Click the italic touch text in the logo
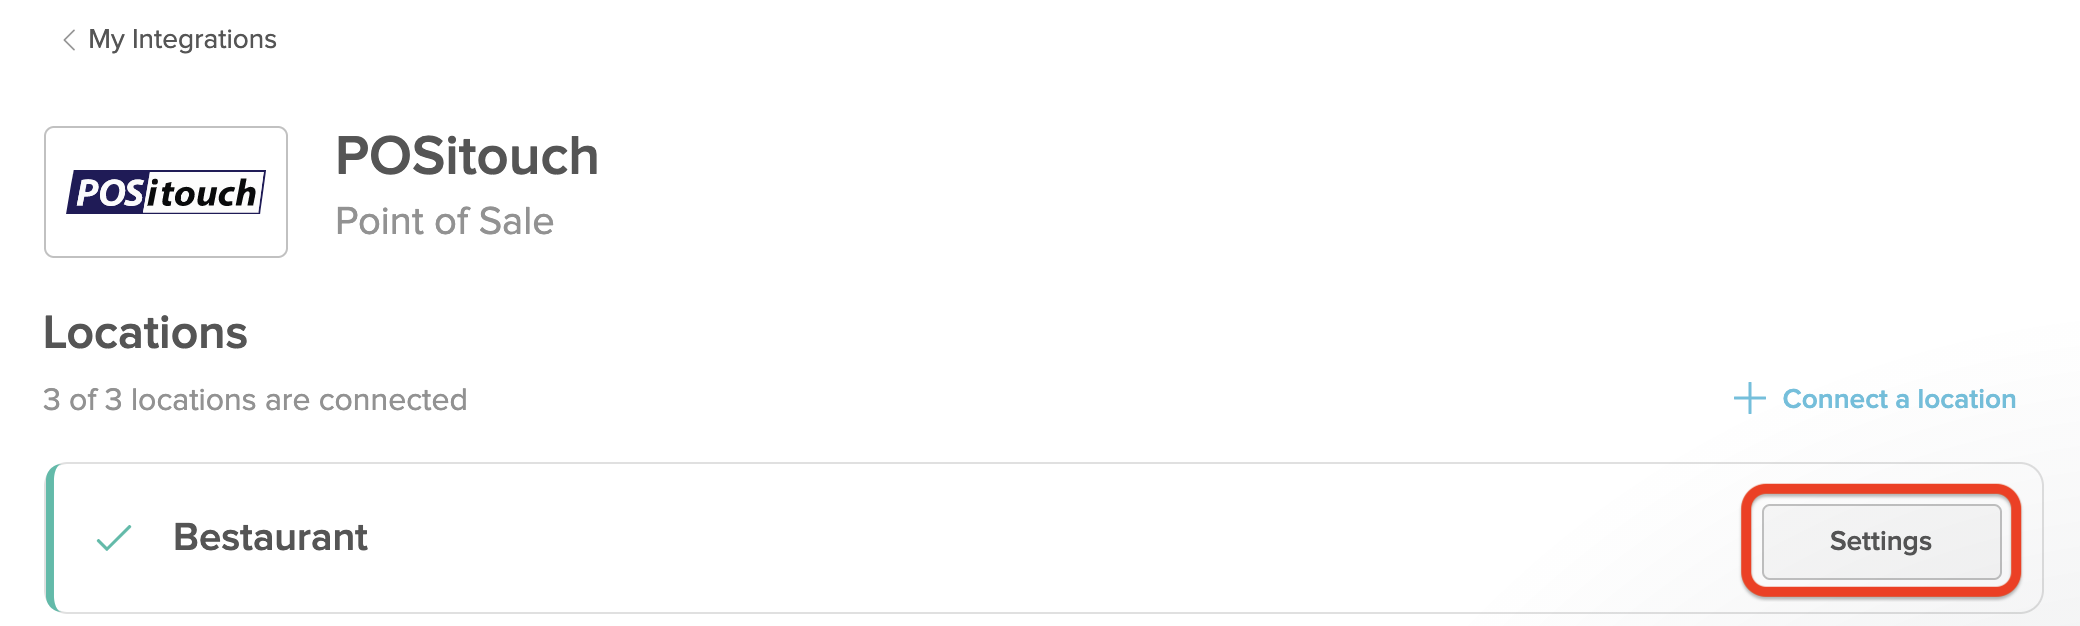The height and width of the screenshot is (626, 2080). [207, 193]
